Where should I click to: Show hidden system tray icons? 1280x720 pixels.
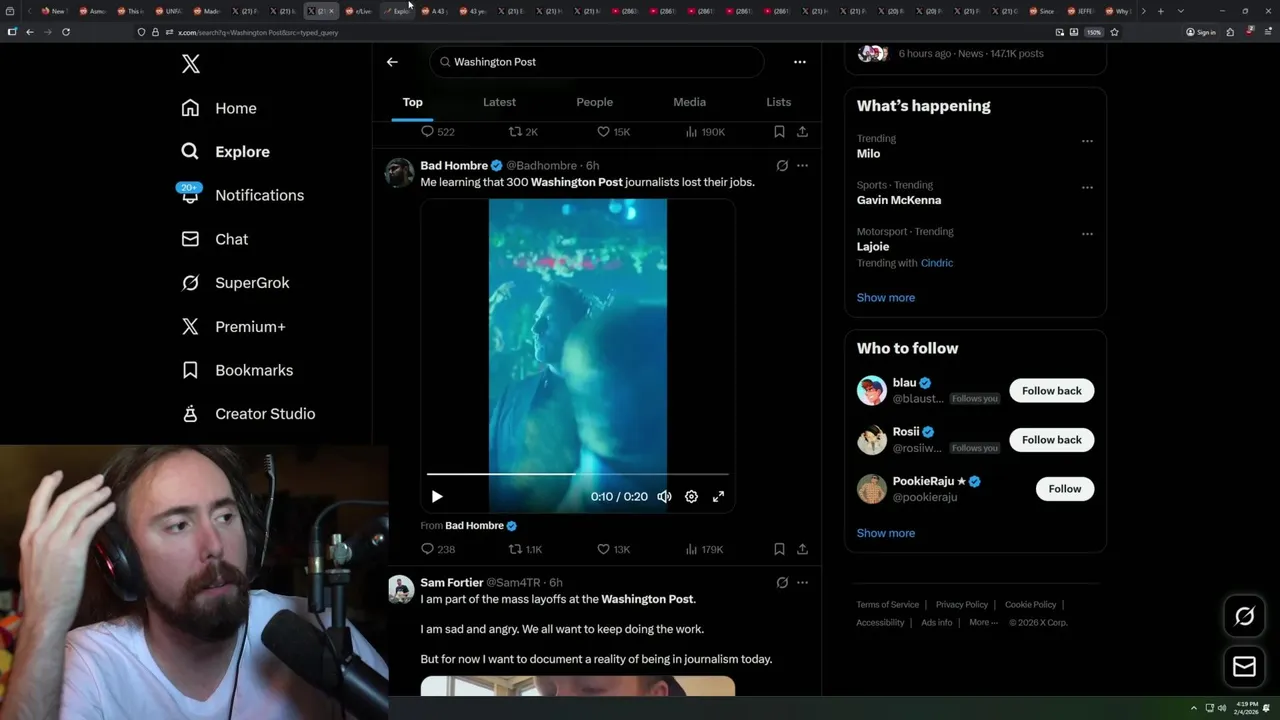coord(1193,708)
